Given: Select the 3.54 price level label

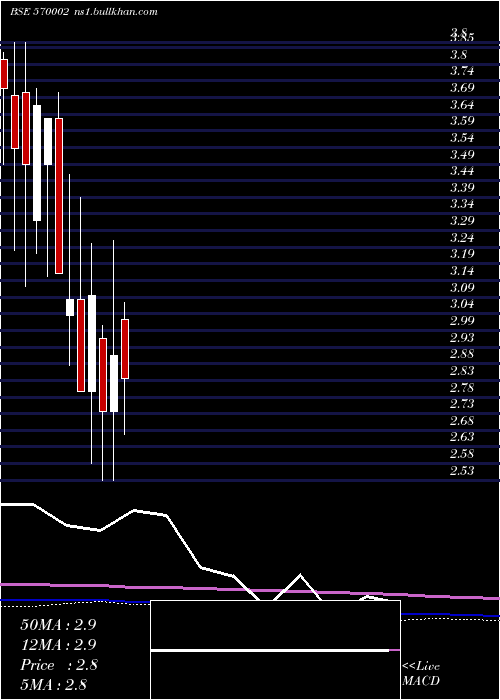Looking at the screenshot, I should (x=462, y=138).
